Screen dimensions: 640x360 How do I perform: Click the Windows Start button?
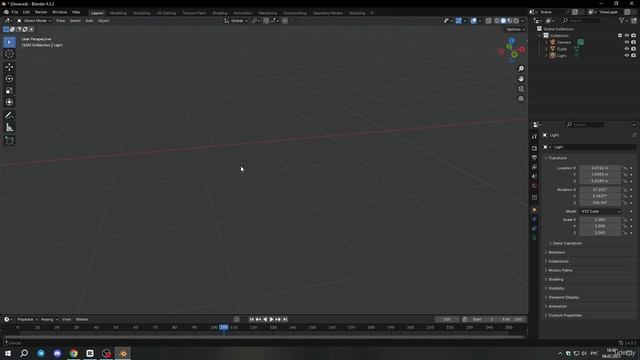[8, 353]
